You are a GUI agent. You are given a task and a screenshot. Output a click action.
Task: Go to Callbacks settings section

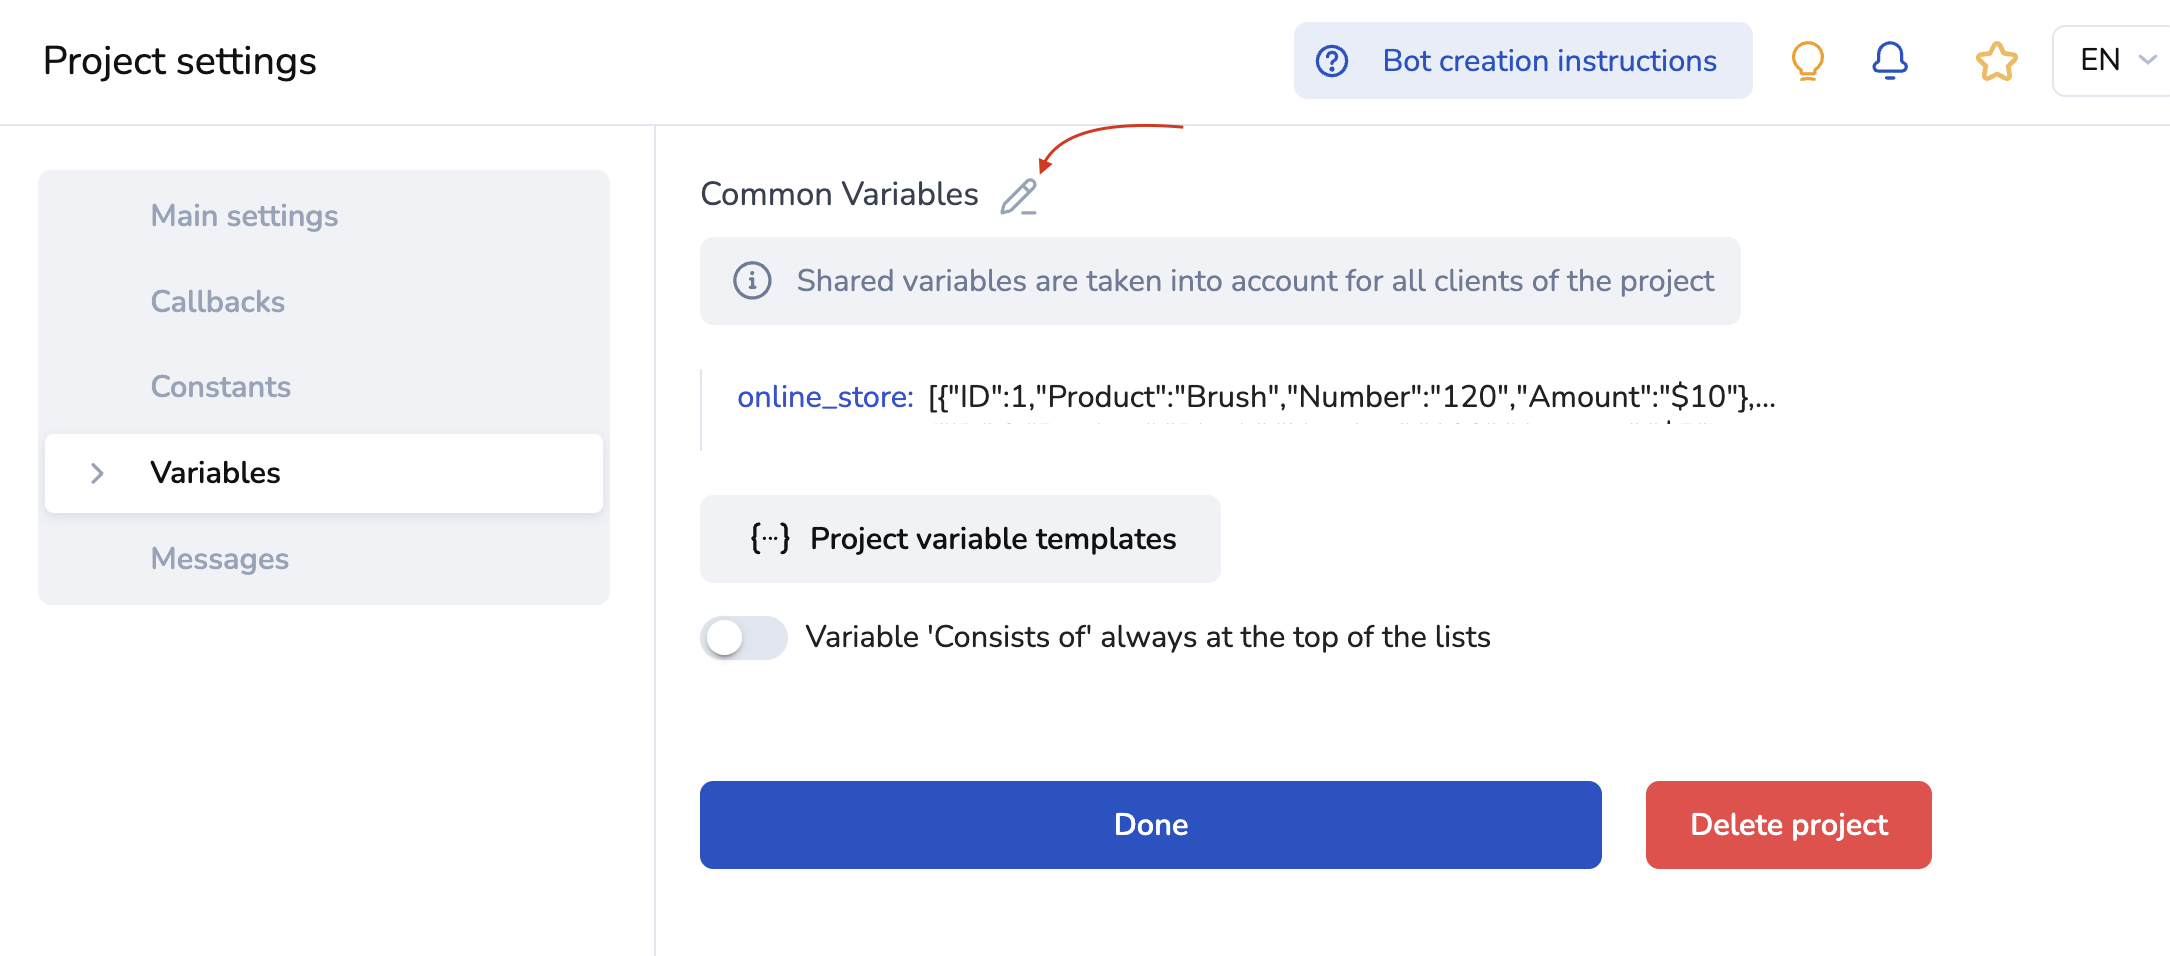[x=218, y=302]
